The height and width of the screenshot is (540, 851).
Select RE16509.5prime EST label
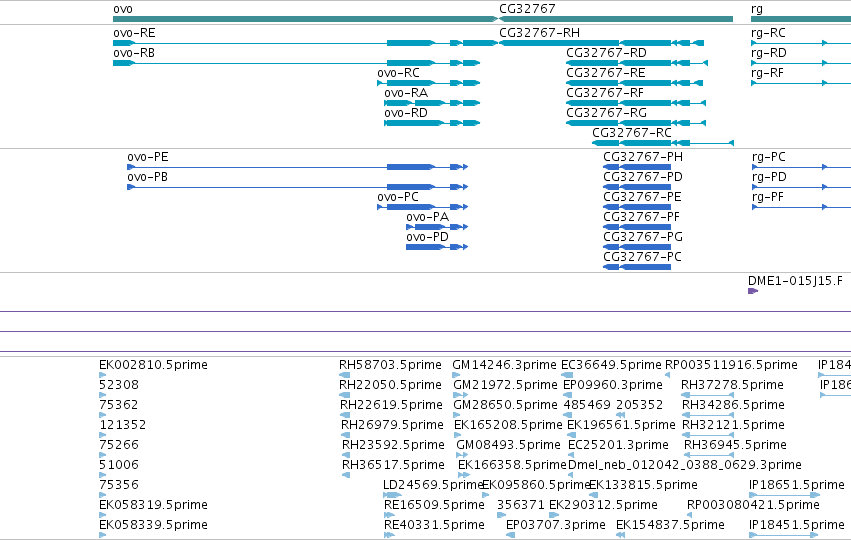coord(434,505)
